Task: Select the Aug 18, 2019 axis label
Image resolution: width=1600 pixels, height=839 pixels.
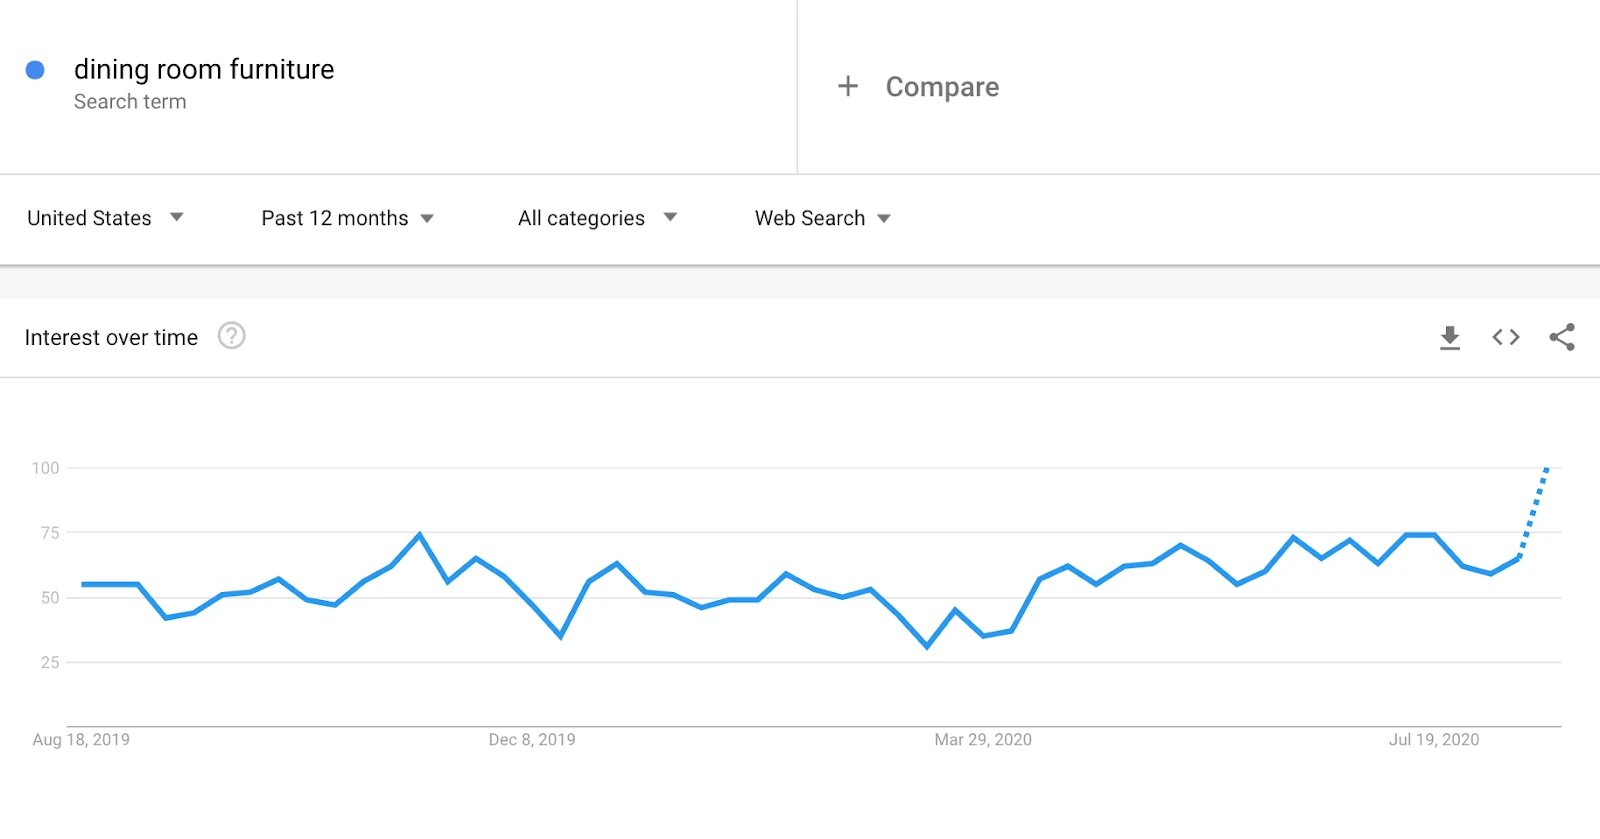Action: [81, 740]
